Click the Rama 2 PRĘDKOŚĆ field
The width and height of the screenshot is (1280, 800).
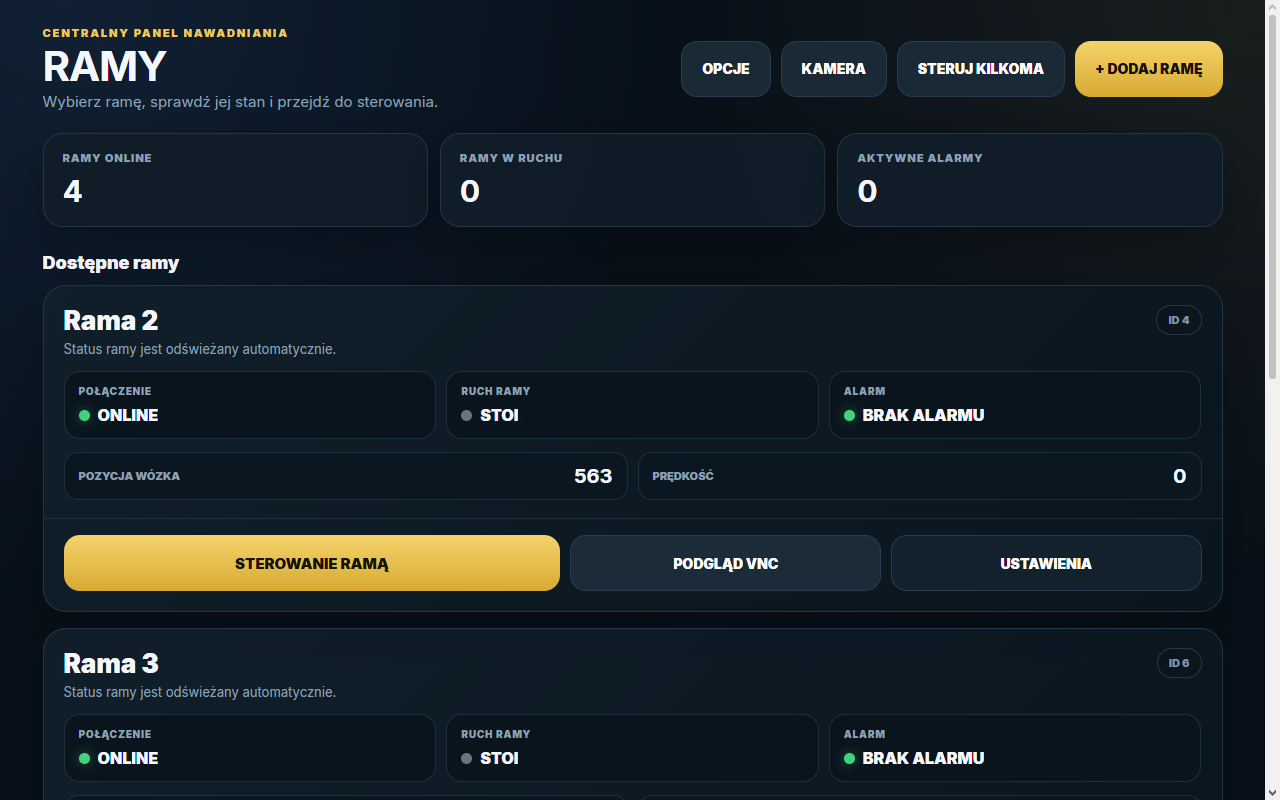point(920,476)
